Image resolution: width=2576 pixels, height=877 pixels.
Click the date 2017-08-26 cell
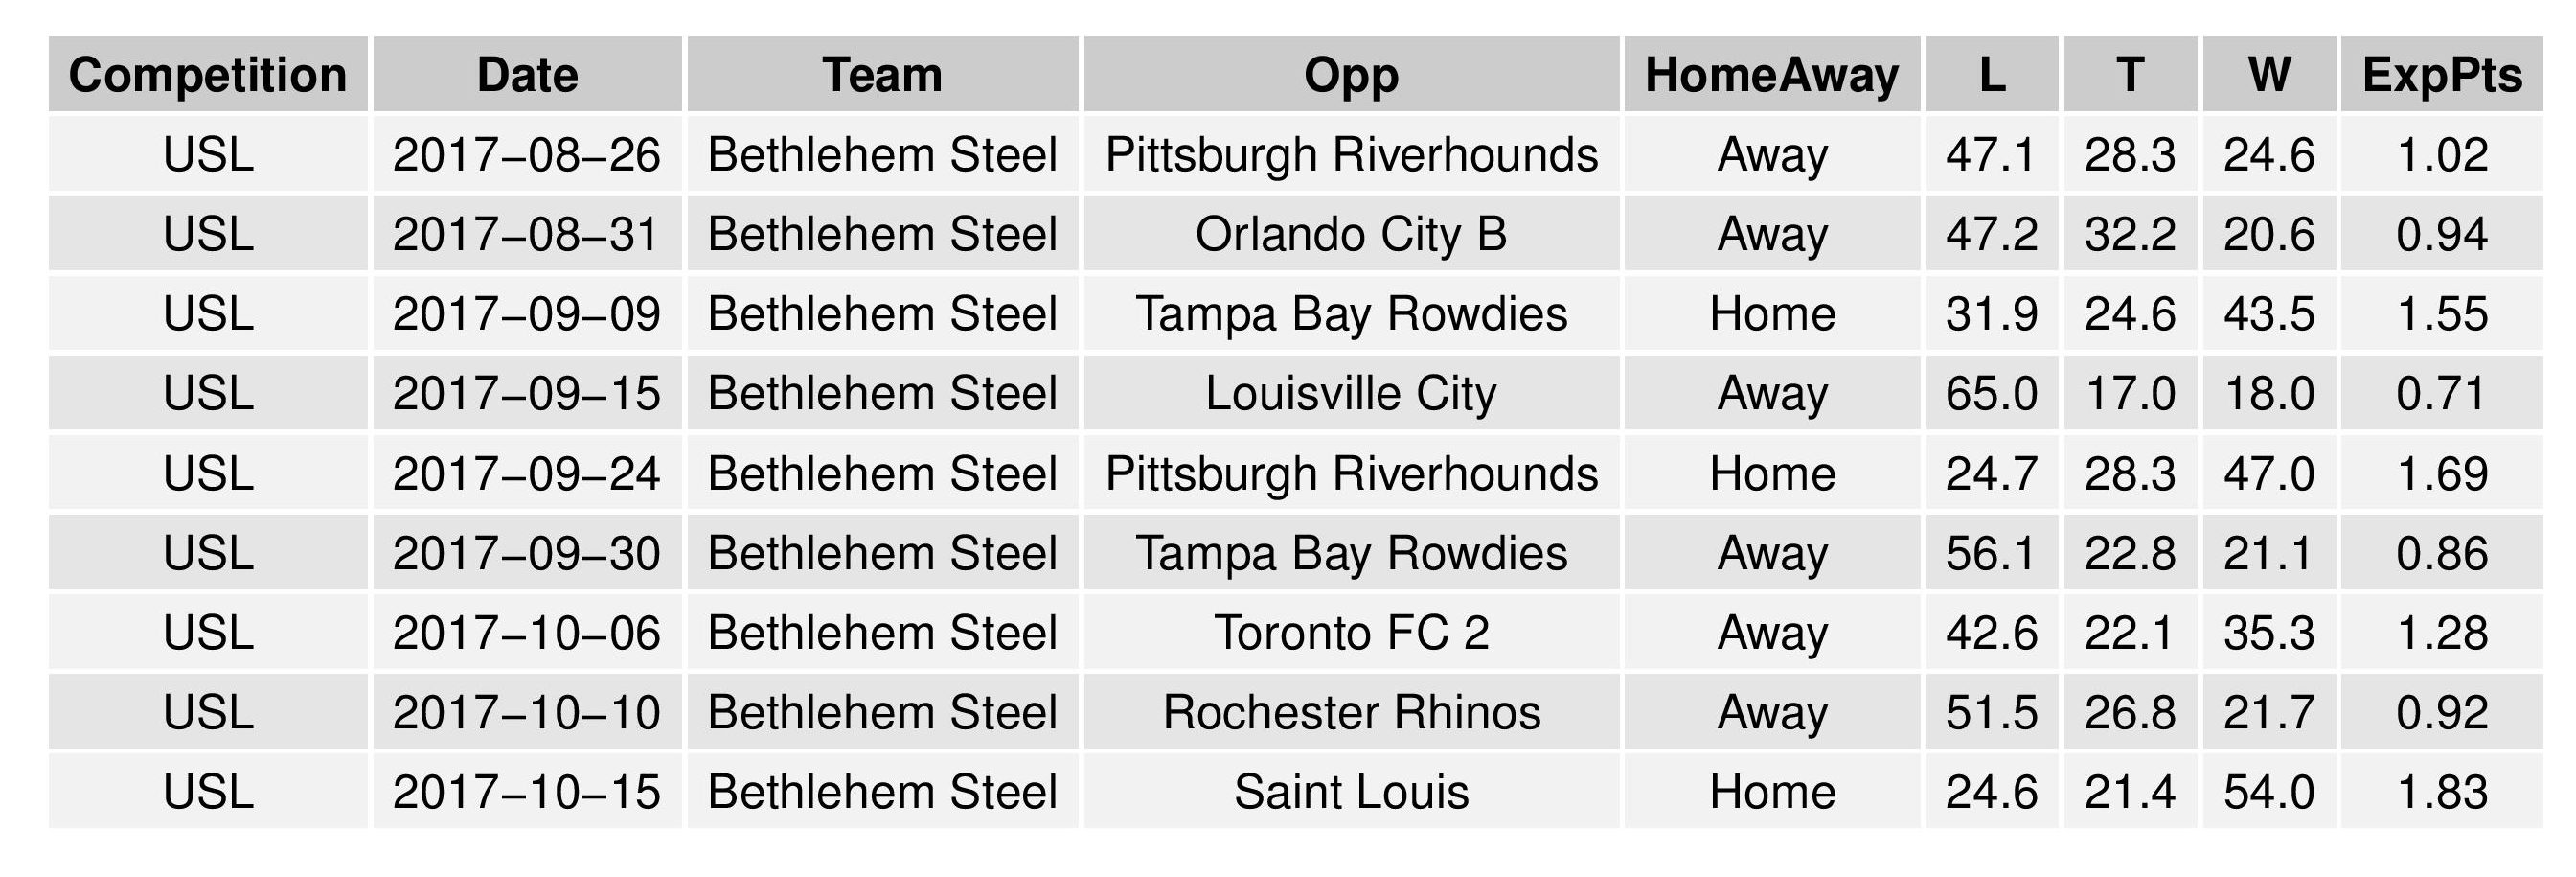click(x=527, y=155)
